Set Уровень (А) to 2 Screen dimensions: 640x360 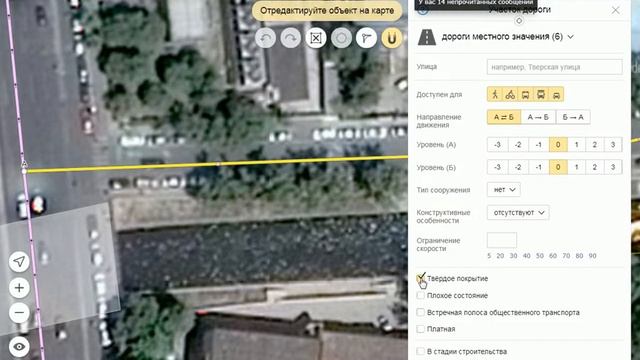coord(595,144)
